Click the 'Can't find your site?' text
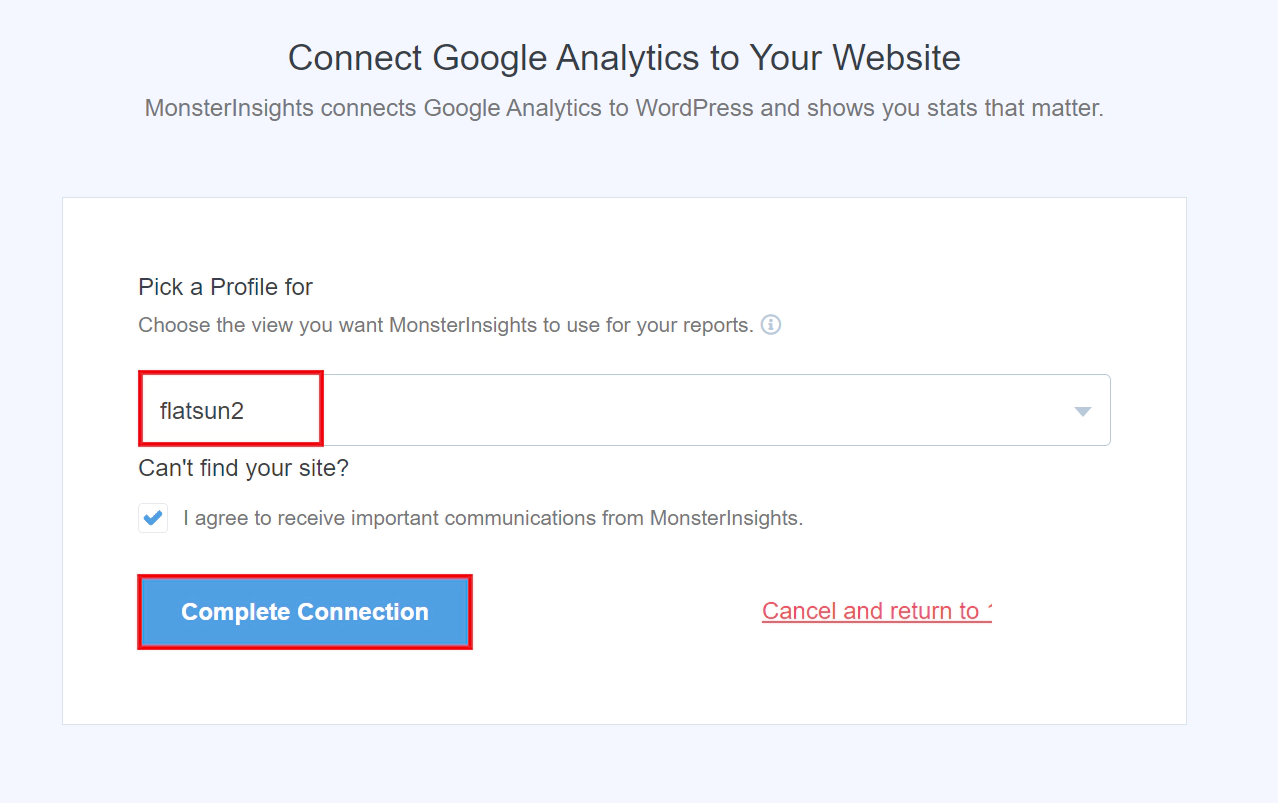This screenshot has width=1278, height=803. click(x=243, y=468)
